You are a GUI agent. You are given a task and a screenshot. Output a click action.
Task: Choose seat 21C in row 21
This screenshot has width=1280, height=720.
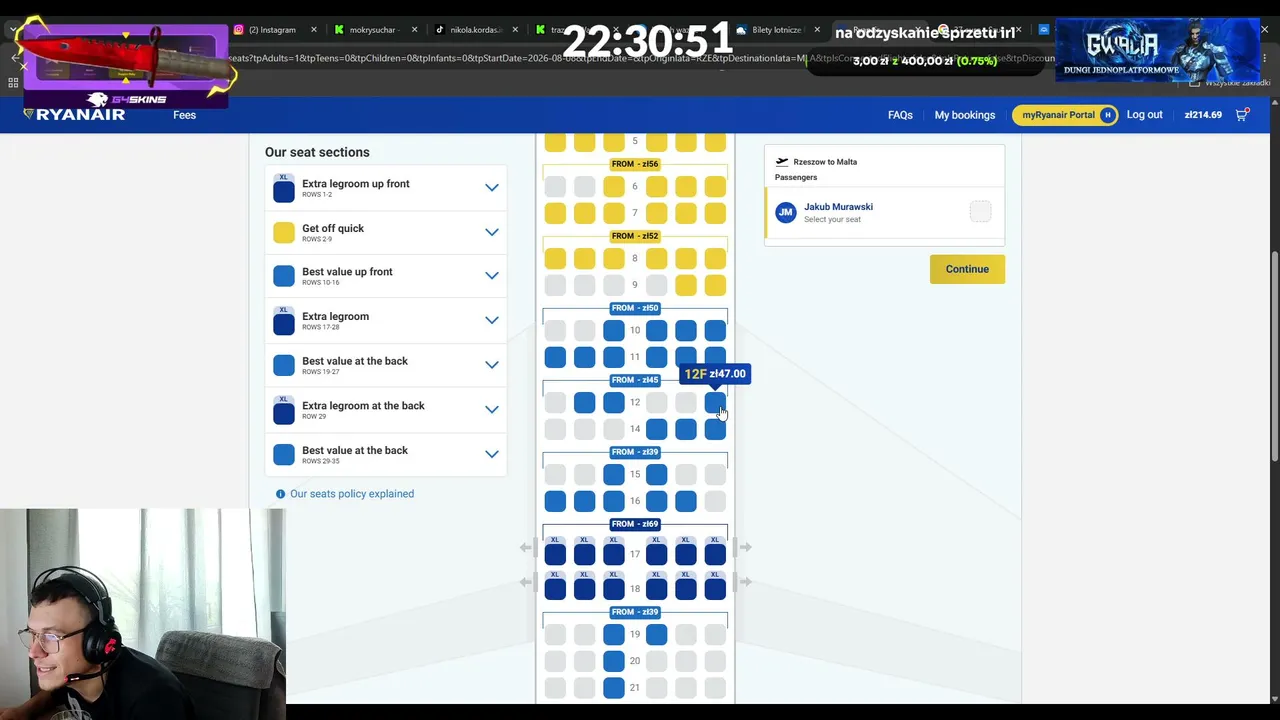pyautogui.click(x=613, y=687)
